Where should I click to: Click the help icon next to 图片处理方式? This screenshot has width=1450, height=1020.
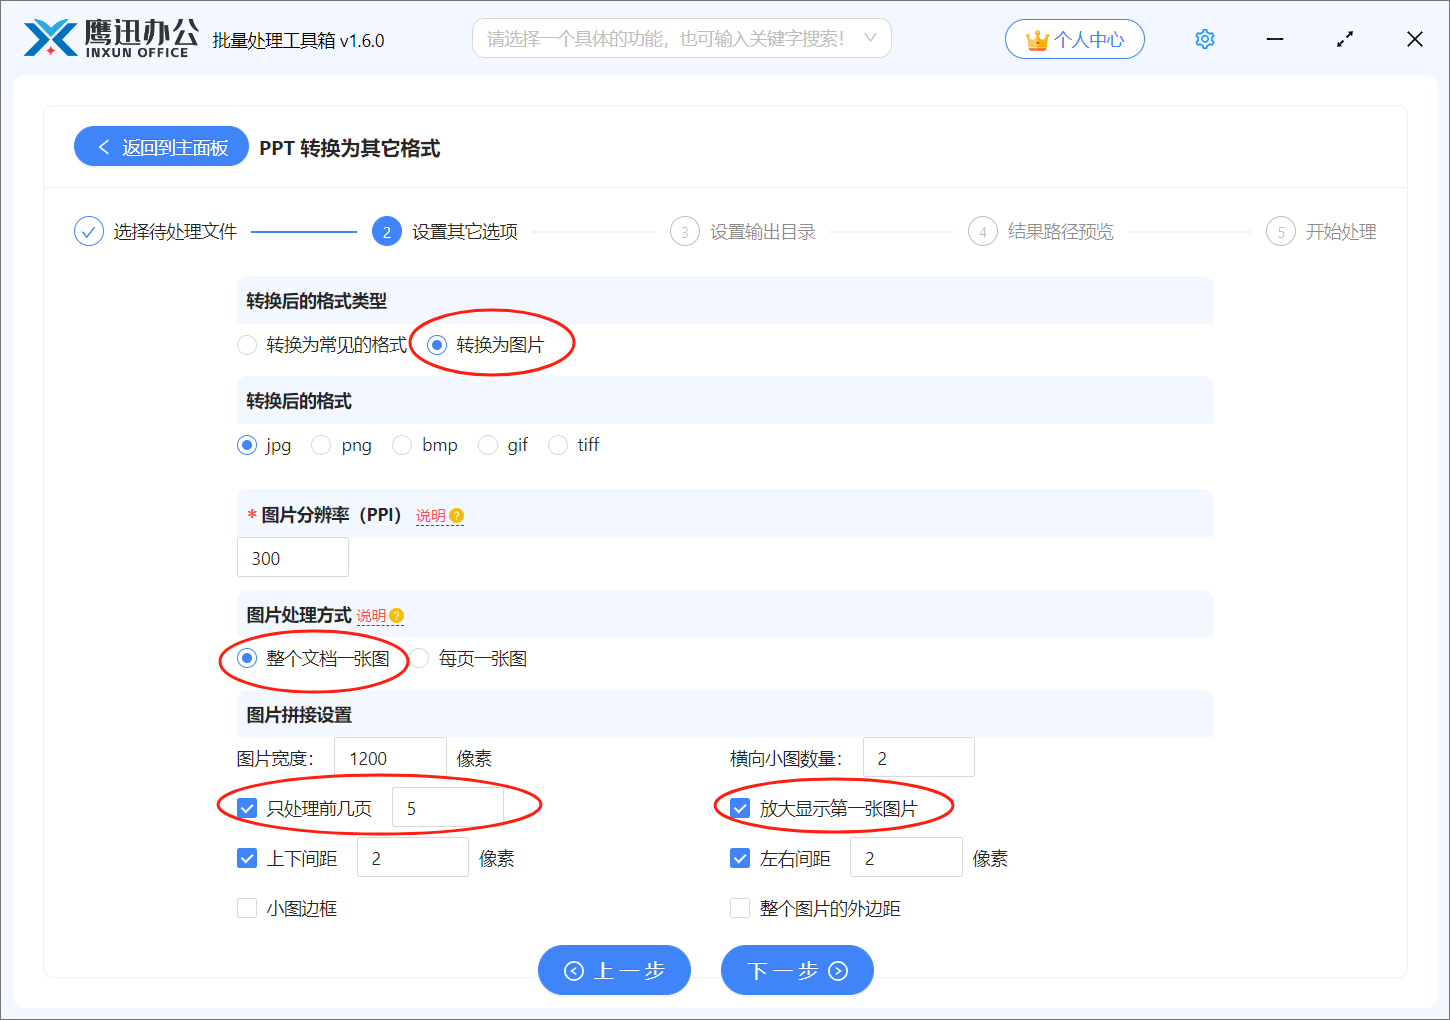tap(397, 616)
